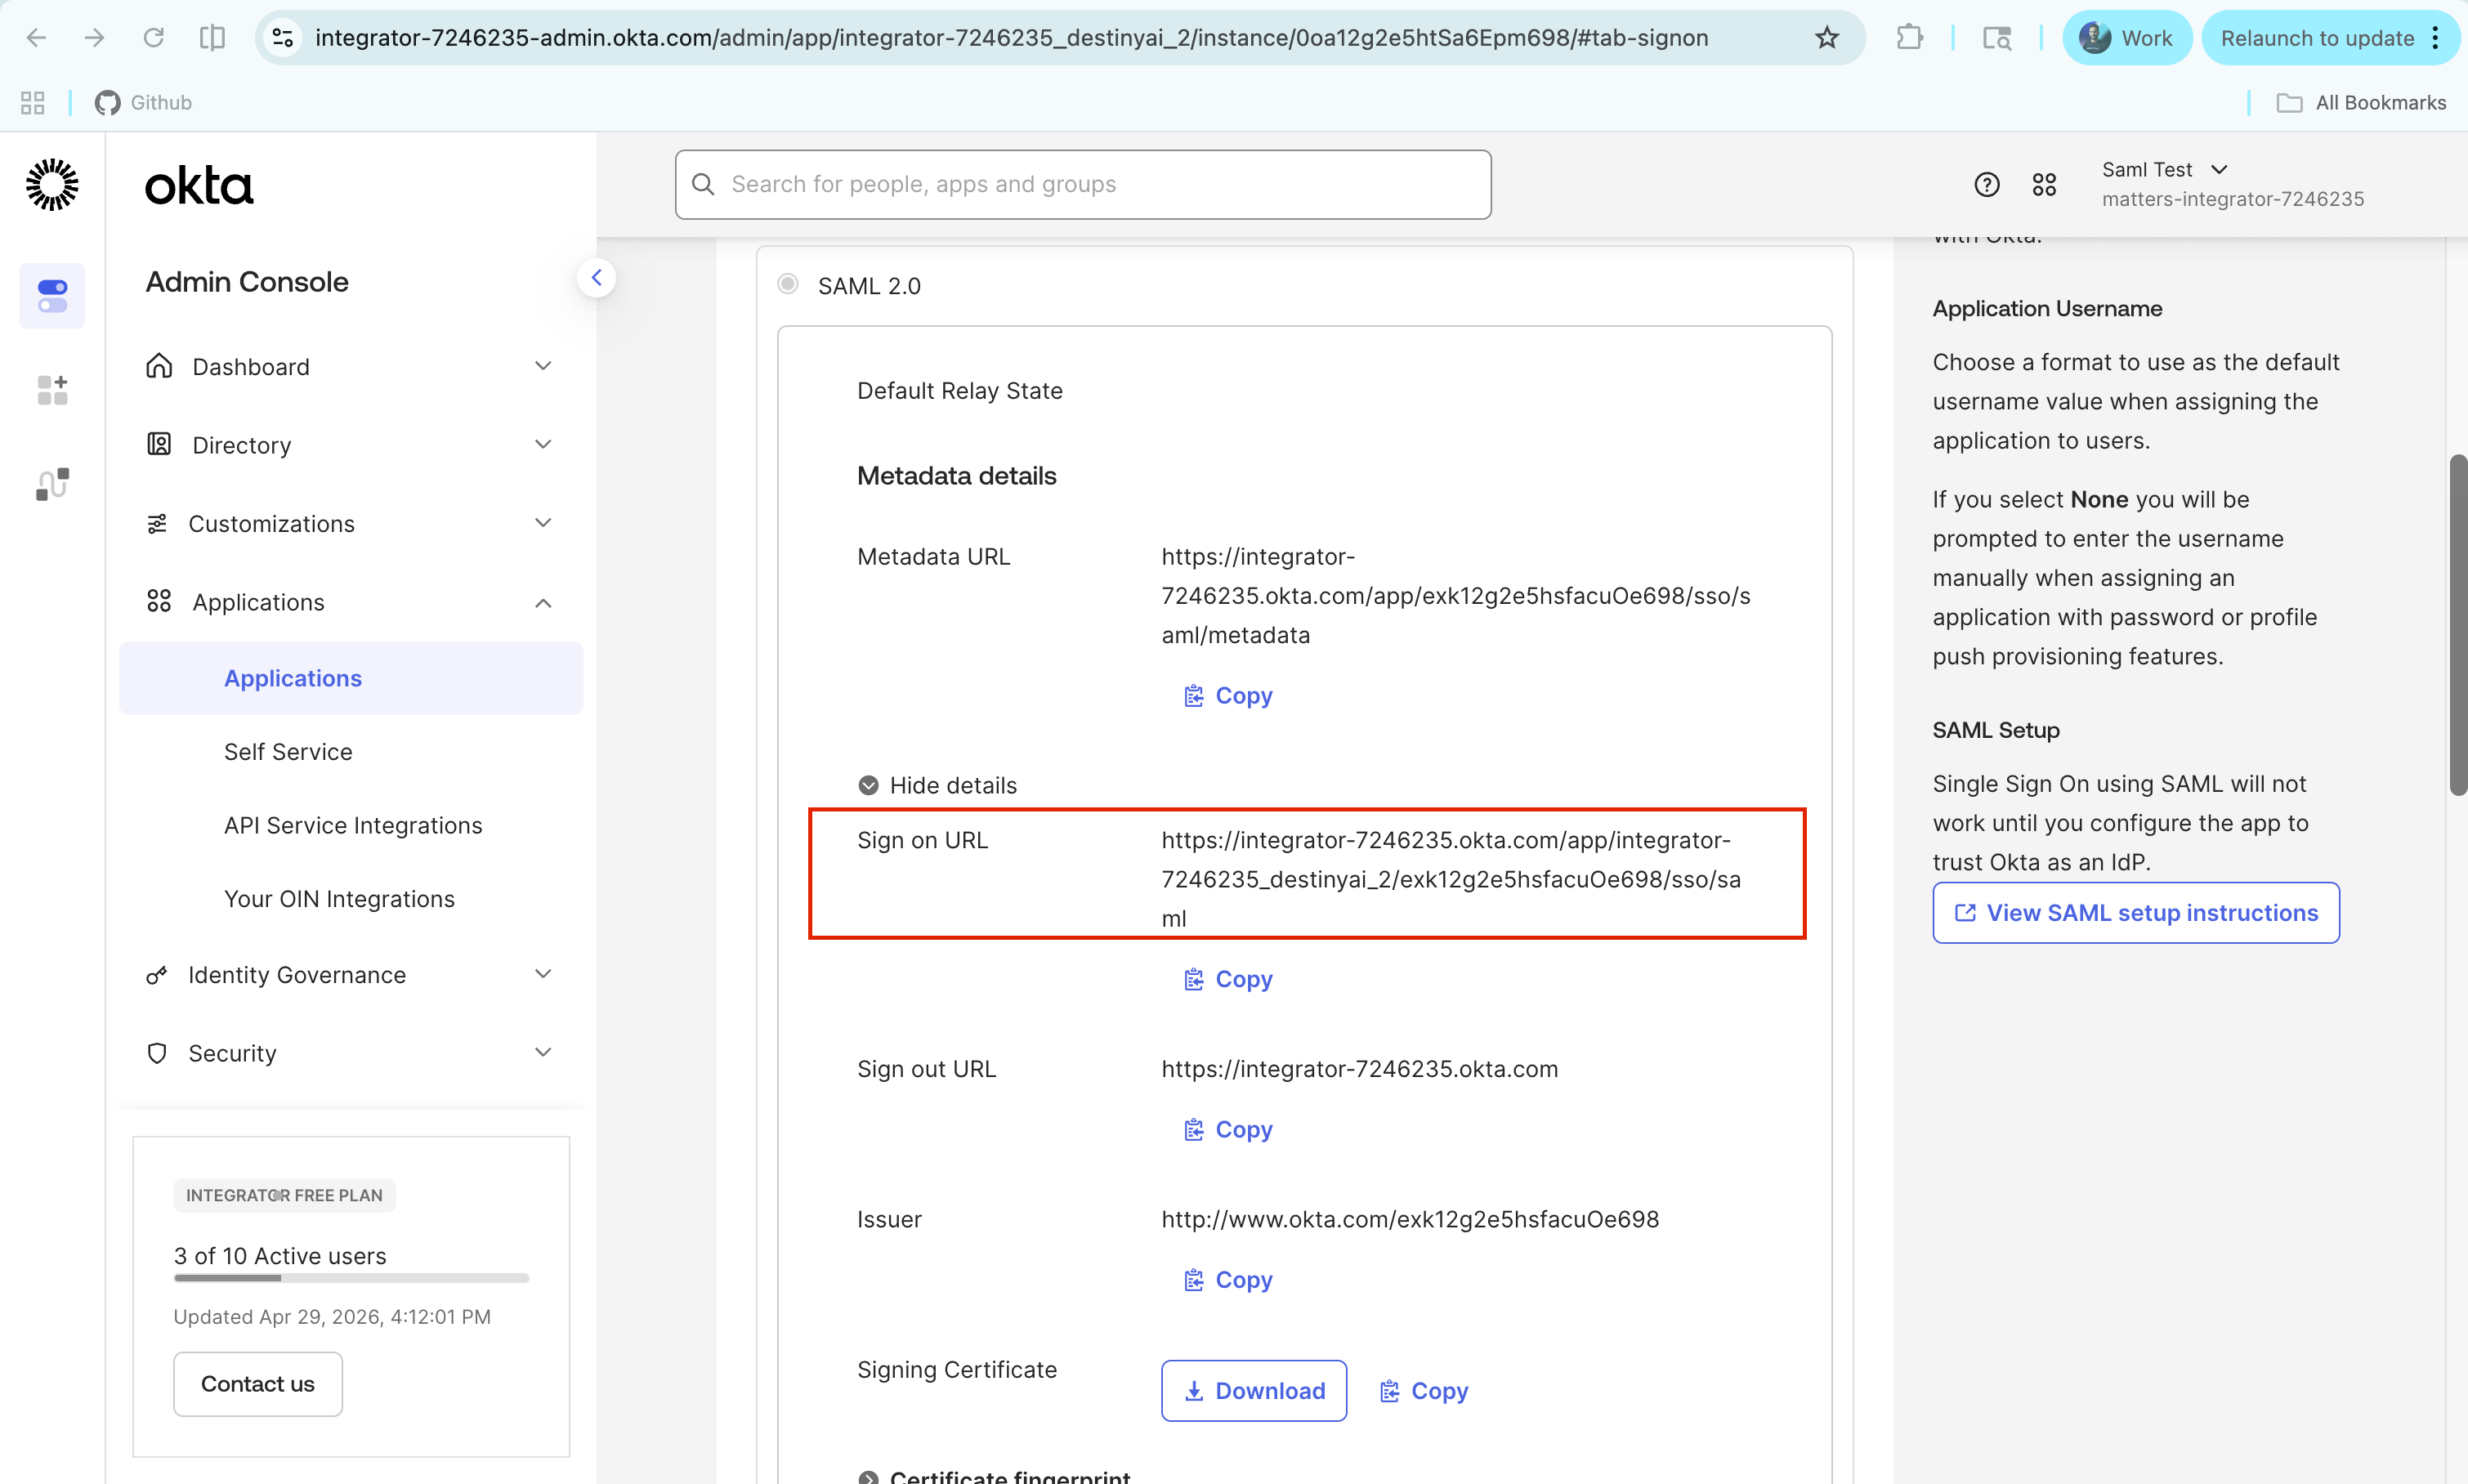Image resolution: width=2468 pixels, height=1484 pixels.
Task: Open API Service Integrations page
Action: pyautogui.click(x=353, y=825)
